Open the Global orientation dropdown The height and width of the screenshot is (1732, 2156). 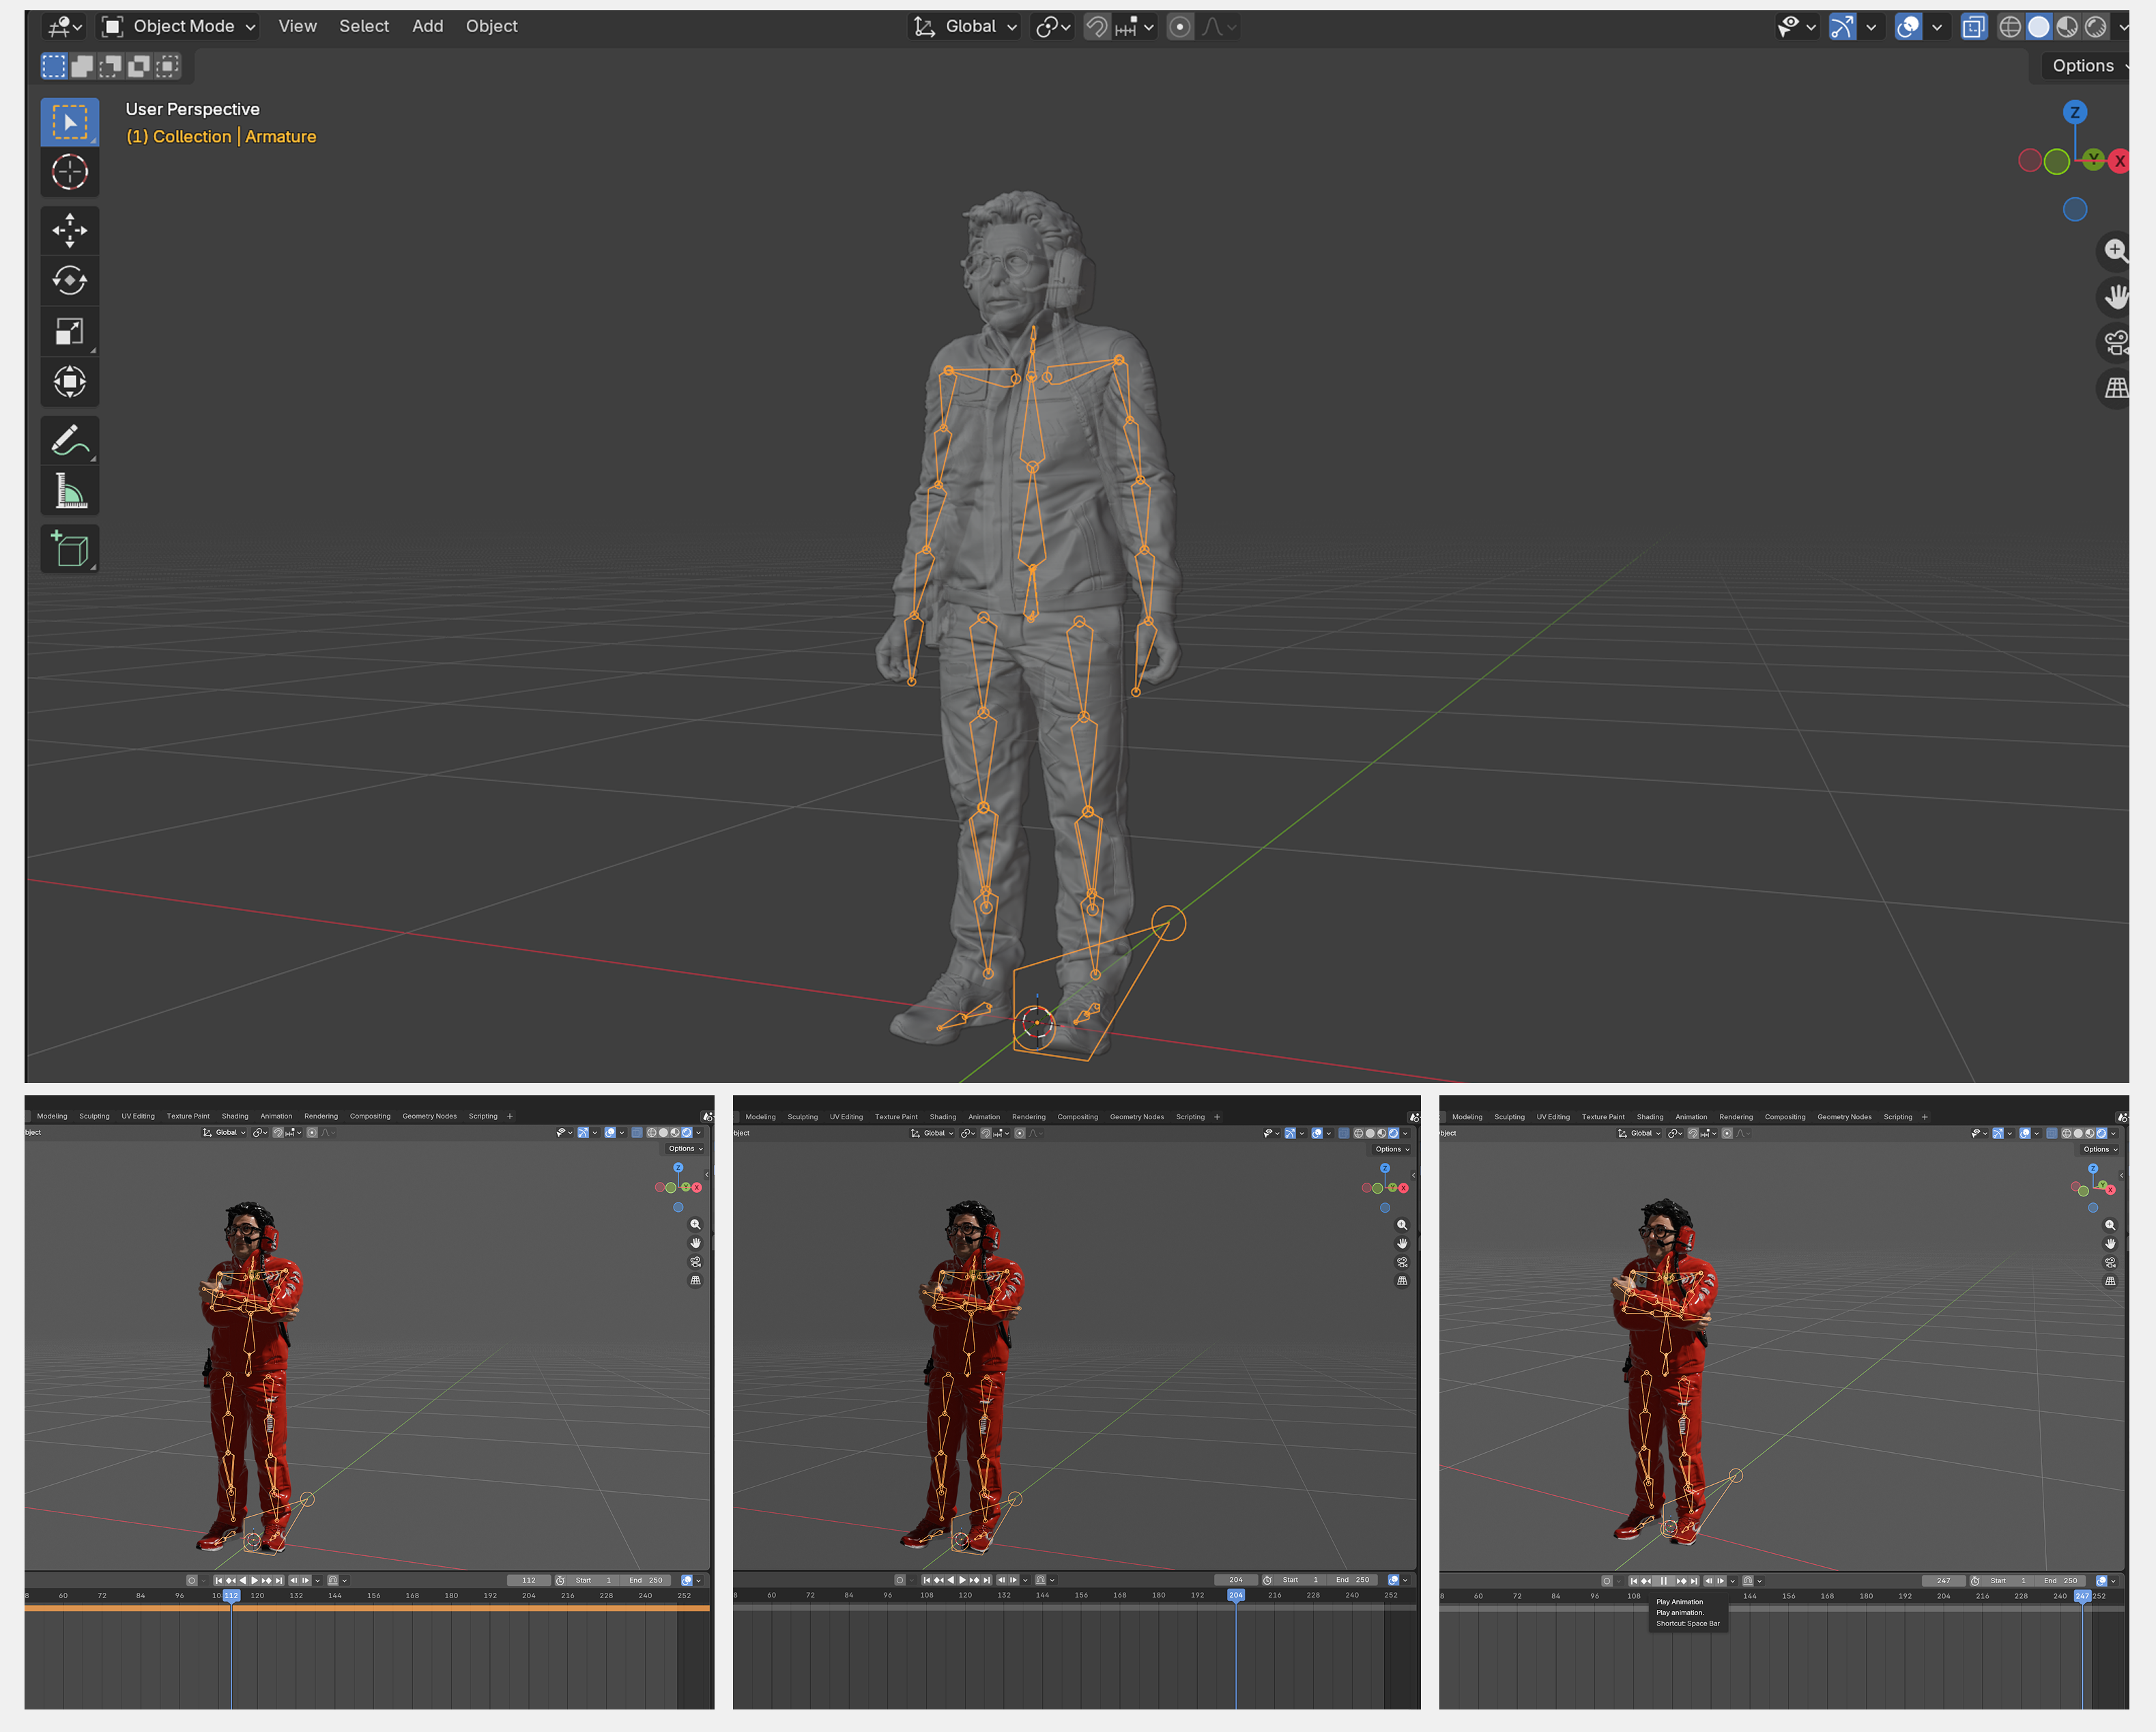[965, 27]
